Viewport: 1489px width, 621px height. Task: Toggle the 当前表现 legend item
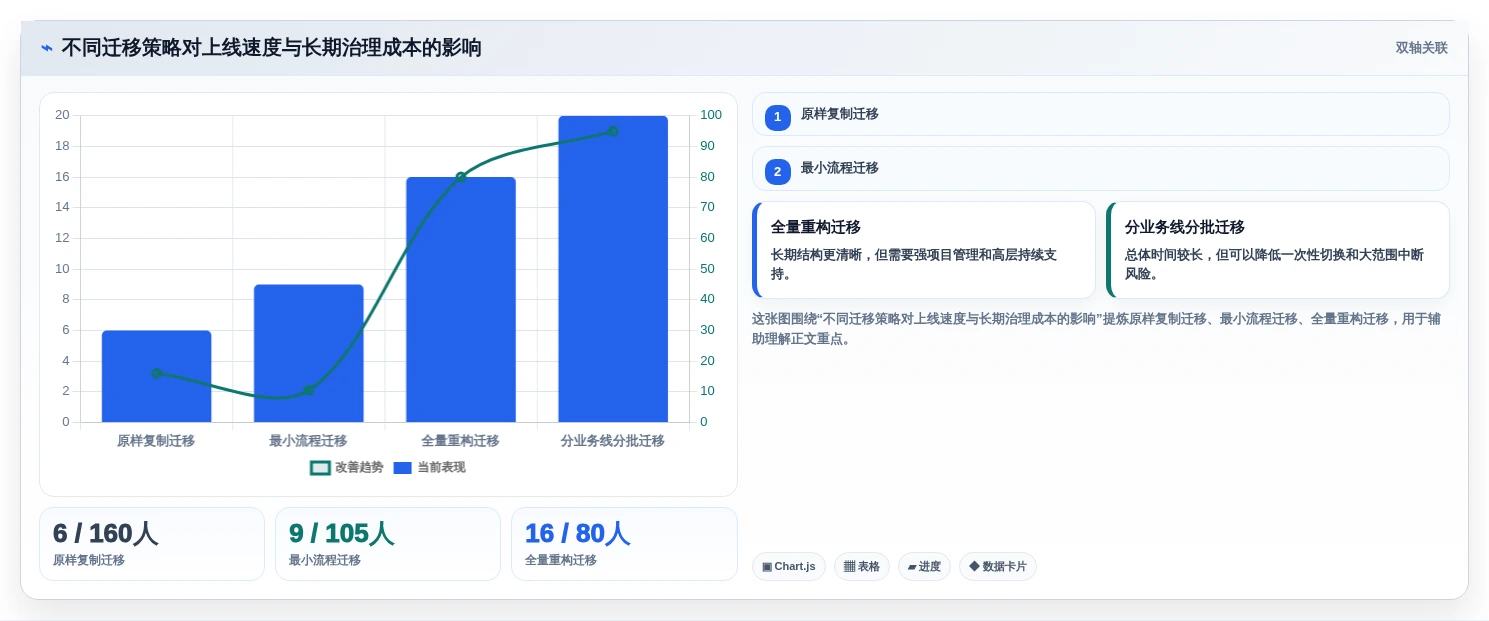[429, 467]
